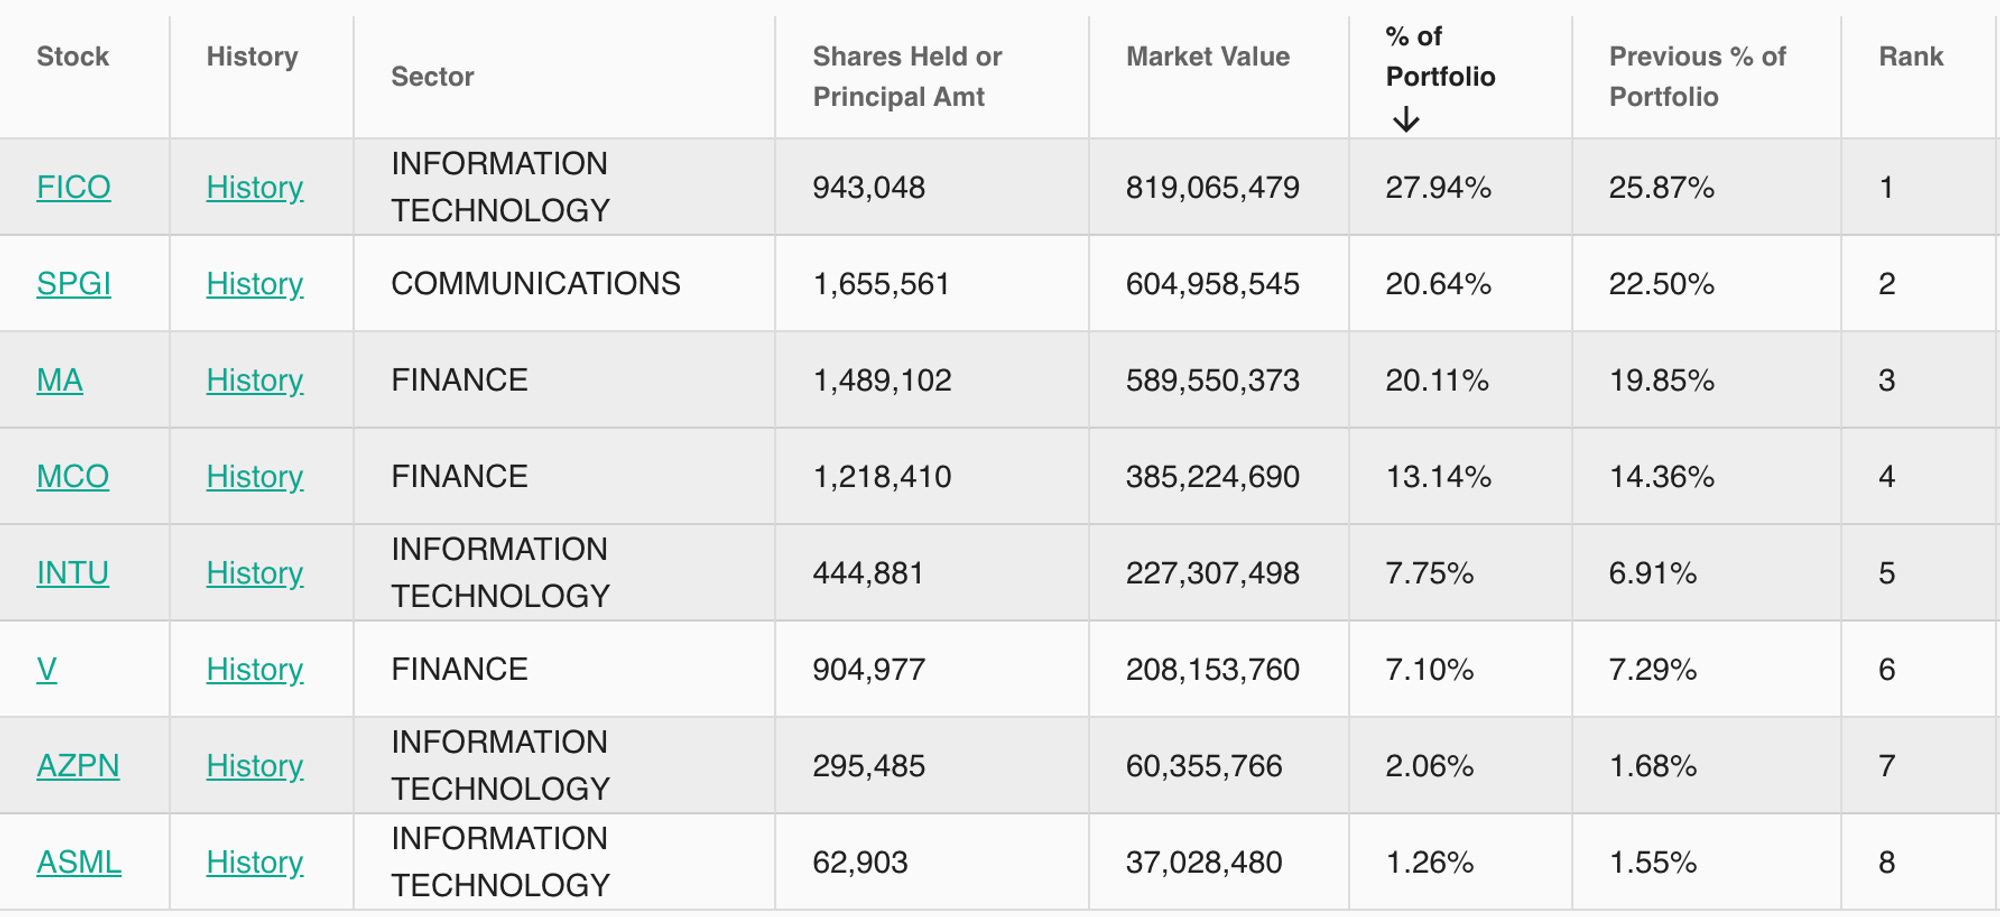The height and width of the screenshot is (917, 2000).
Task: View History for the MCO row
Action: [254, 476]
